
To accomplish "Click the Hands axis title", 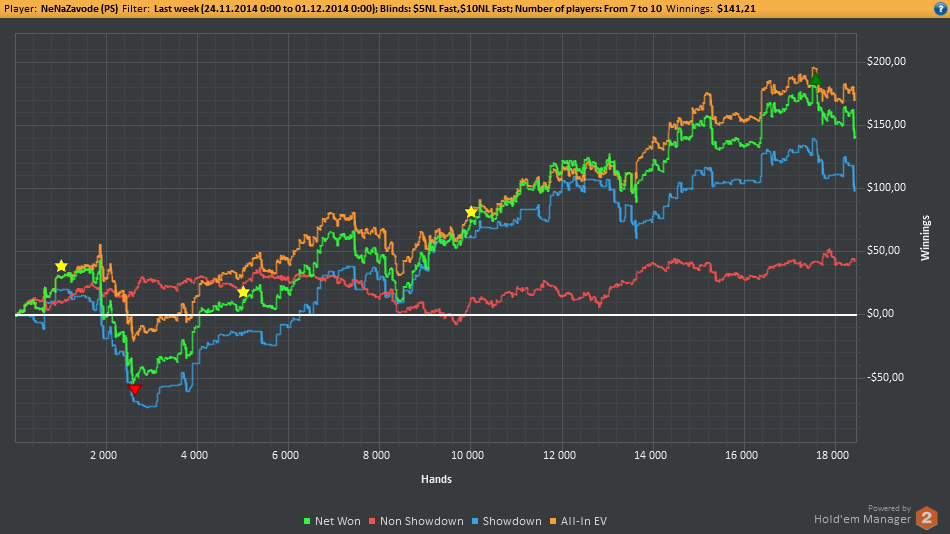I will click(436, 479).
